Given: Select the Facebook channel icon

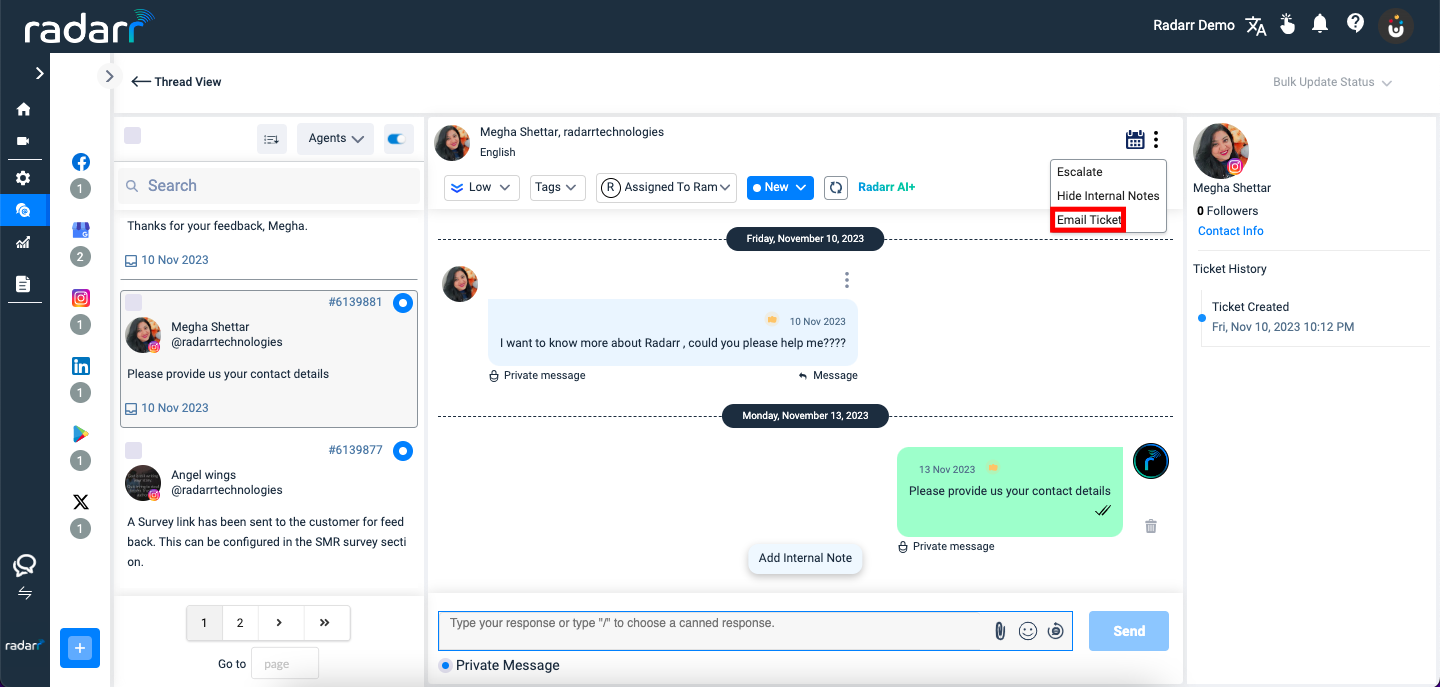Looking at the screenshot, I should coord(81,162).
